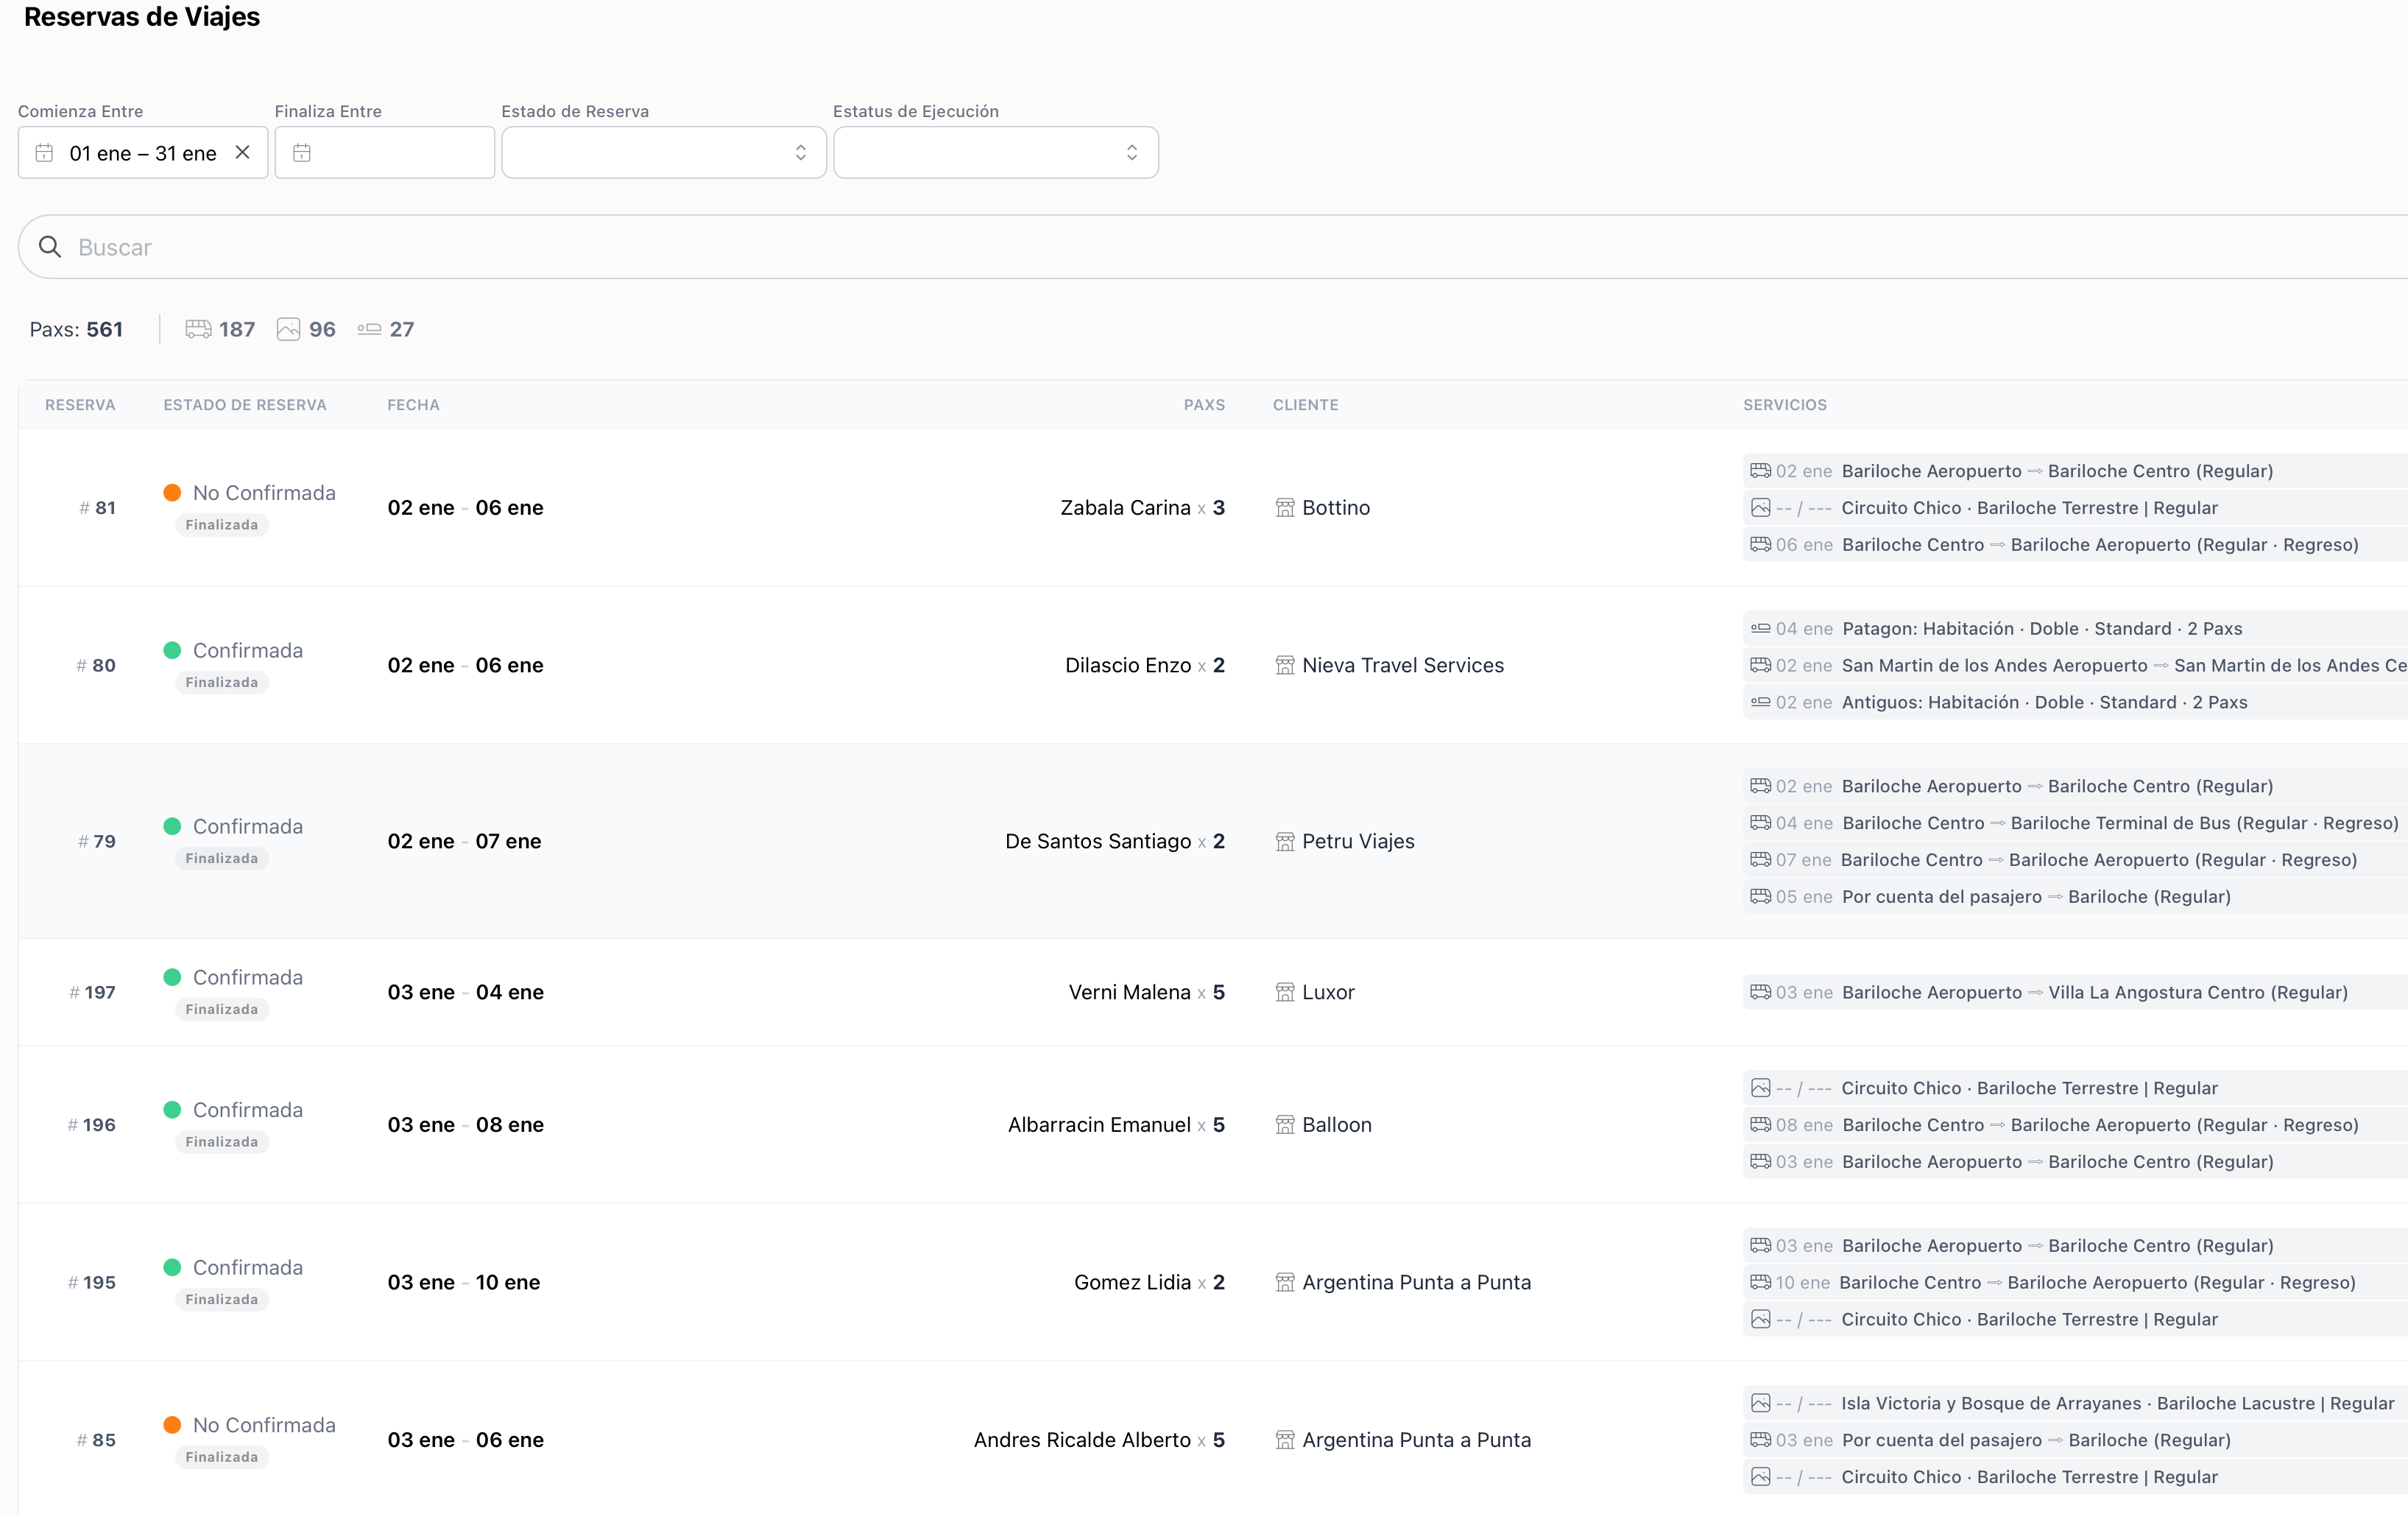Viewport: 2408px width, 1514px height.
Task: Click the bed icon on Patagon habitación service
Action: tap(1762, 628)
